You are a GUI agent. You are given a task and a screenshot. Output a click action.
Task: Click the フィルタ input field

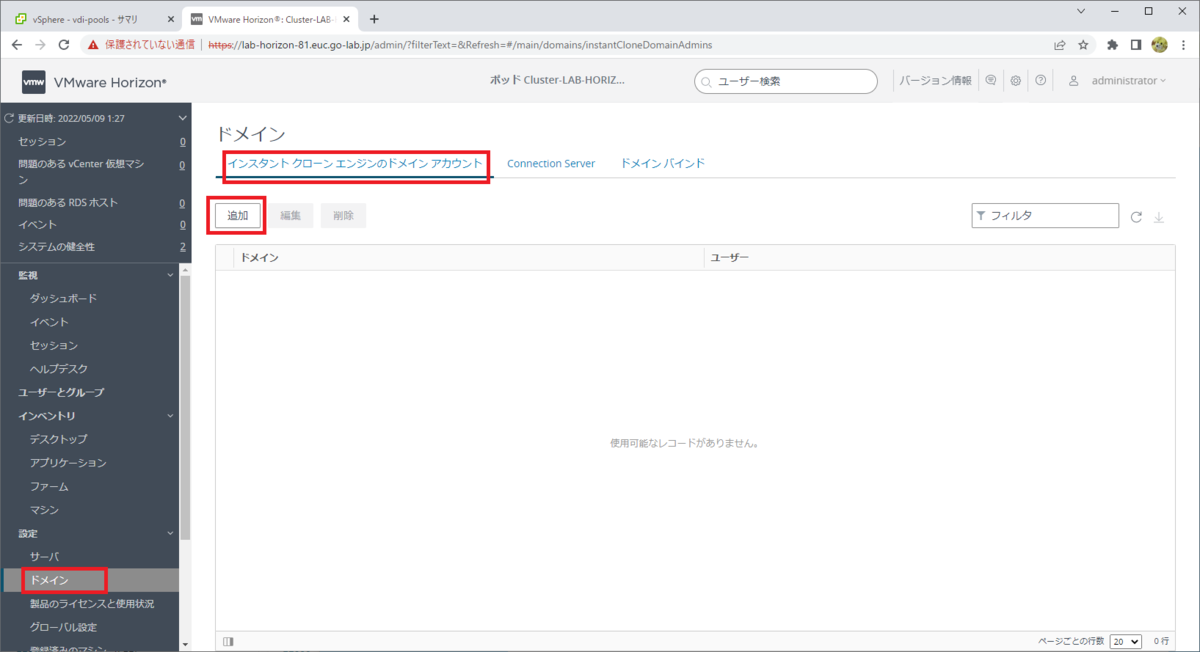(x=1045, y=216)
